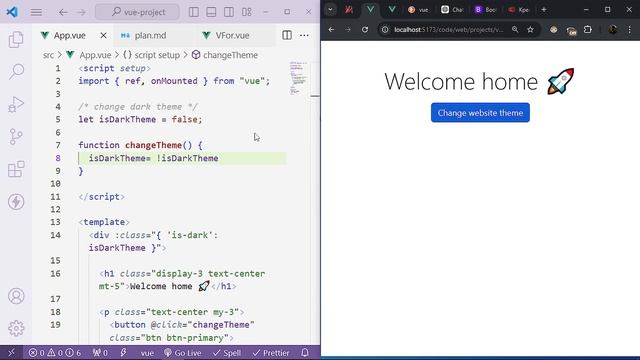View site information icon in address bar
The image size is (640, 360).
pyautogui.click(x=385, y=29)
